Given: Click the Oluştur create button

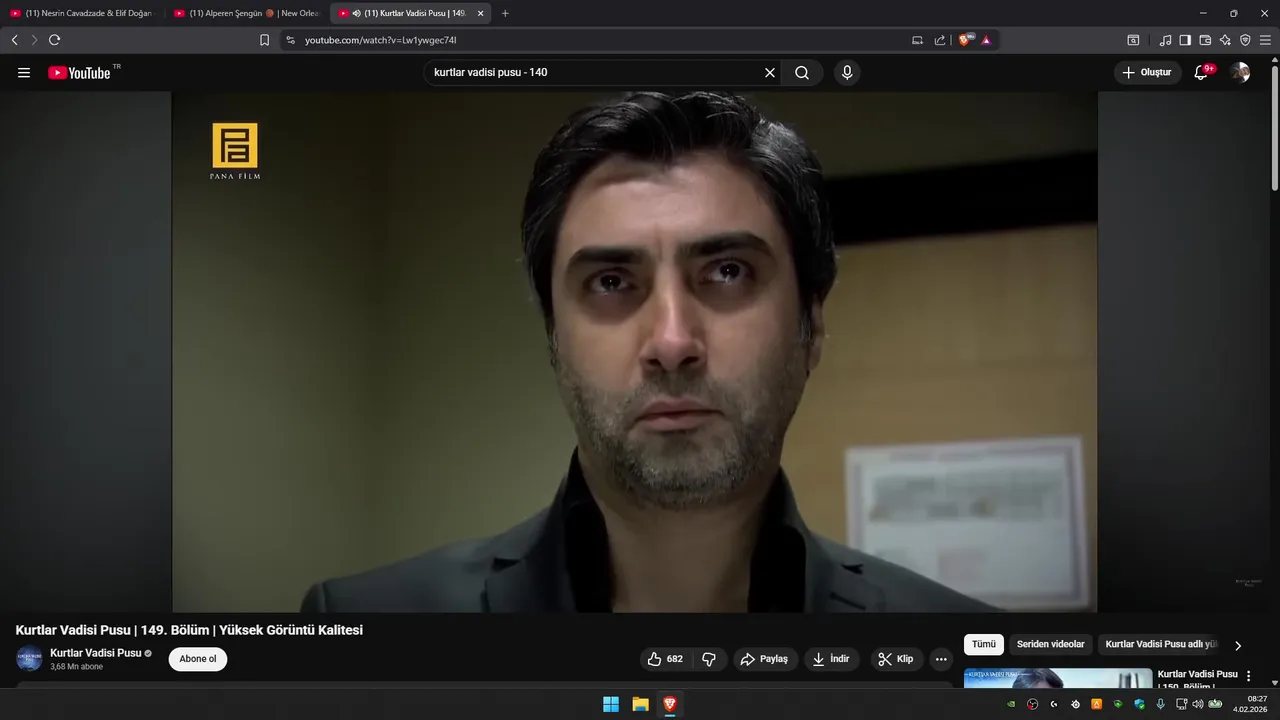Looking at the screenshot, I should coord(1147,72).
